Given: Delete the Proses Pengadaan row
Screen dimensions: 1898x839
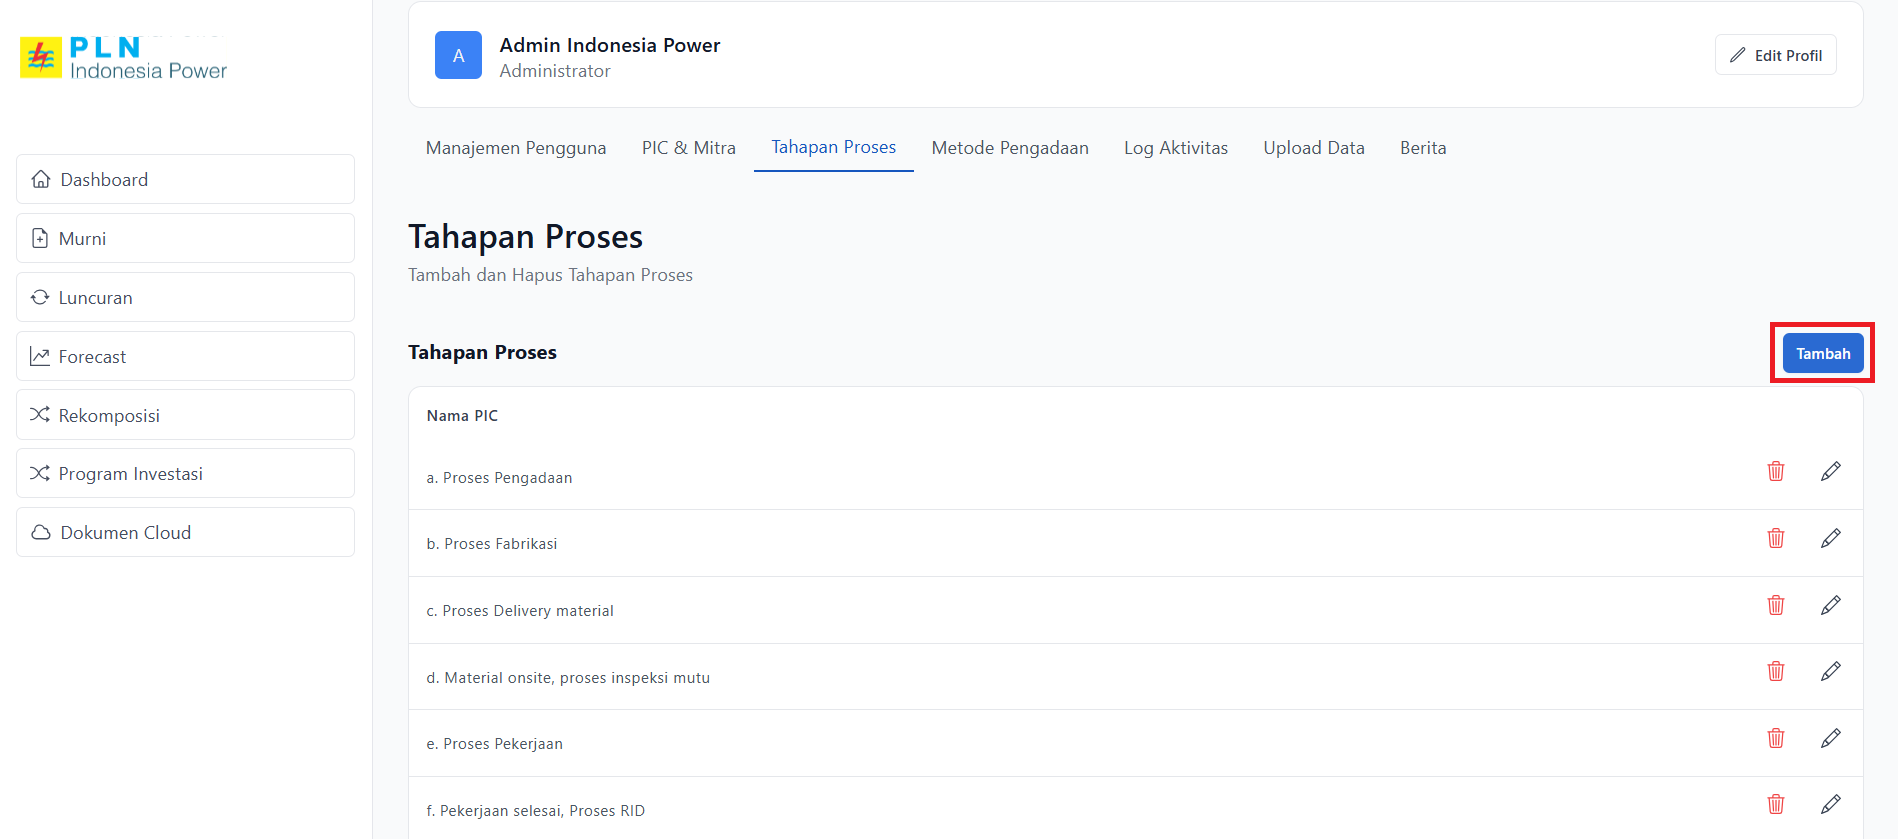Looking at the screenshot, I should pyautogui.click(x=1775, y=471).
